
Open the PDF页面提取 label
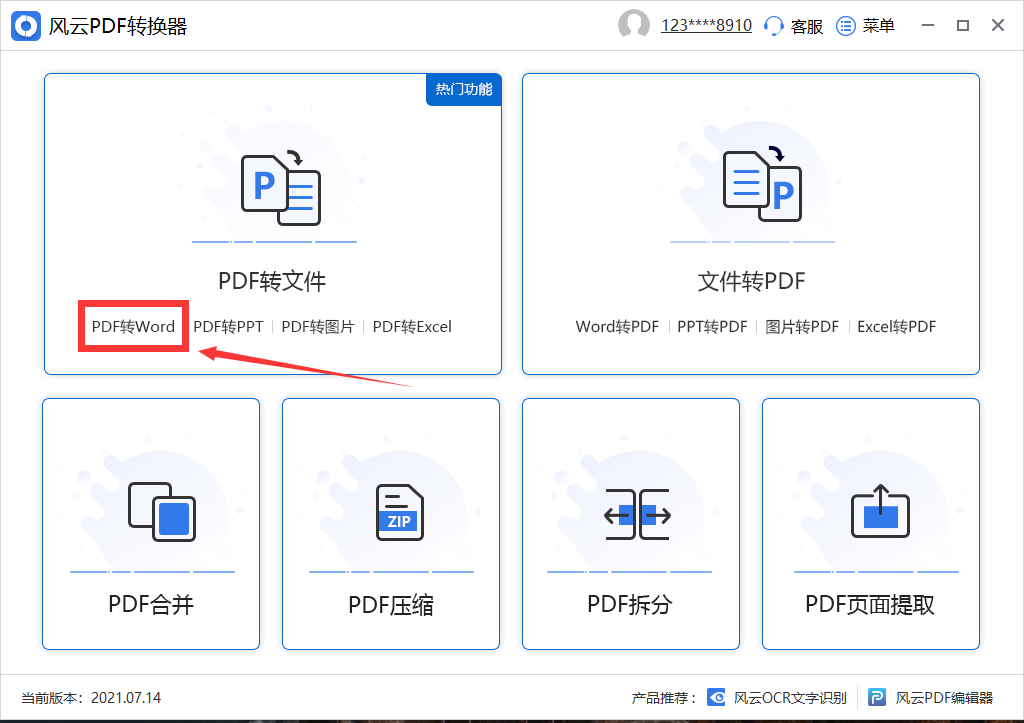870,605
